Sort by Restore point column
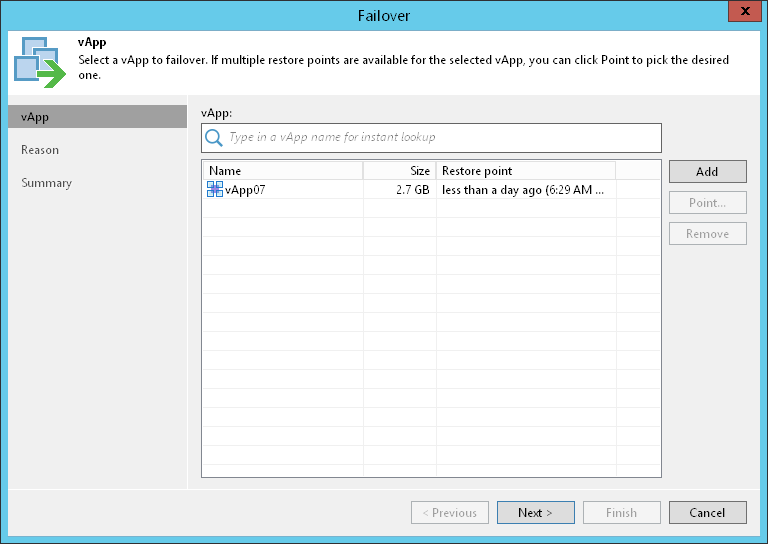The height and width of the screenshot is (544, 768). pyautogui.click(x=525, y=171)
